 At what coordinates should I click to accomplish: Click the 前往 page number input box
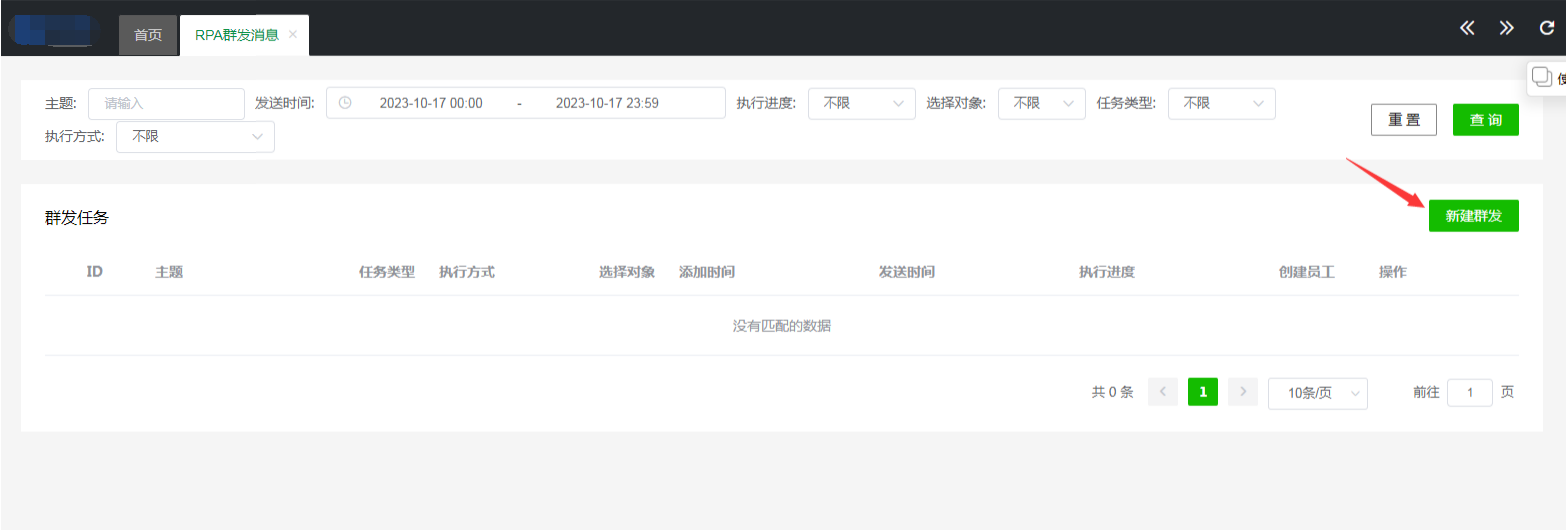click(1469, 393)
